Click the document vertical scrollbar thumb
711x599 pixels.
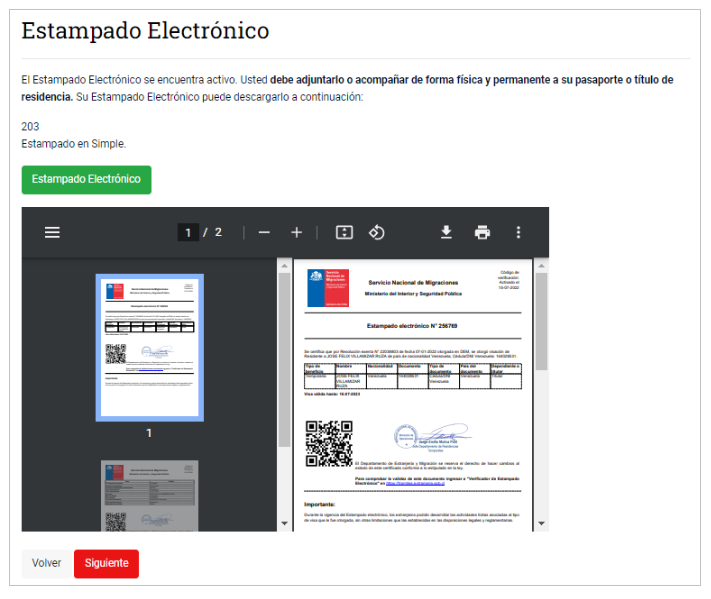click(541, 321)
